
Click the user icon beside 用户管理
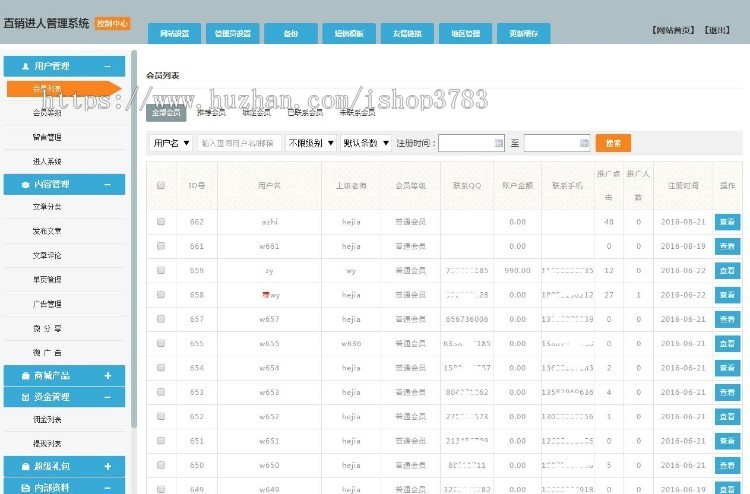[x=25, y=66]
